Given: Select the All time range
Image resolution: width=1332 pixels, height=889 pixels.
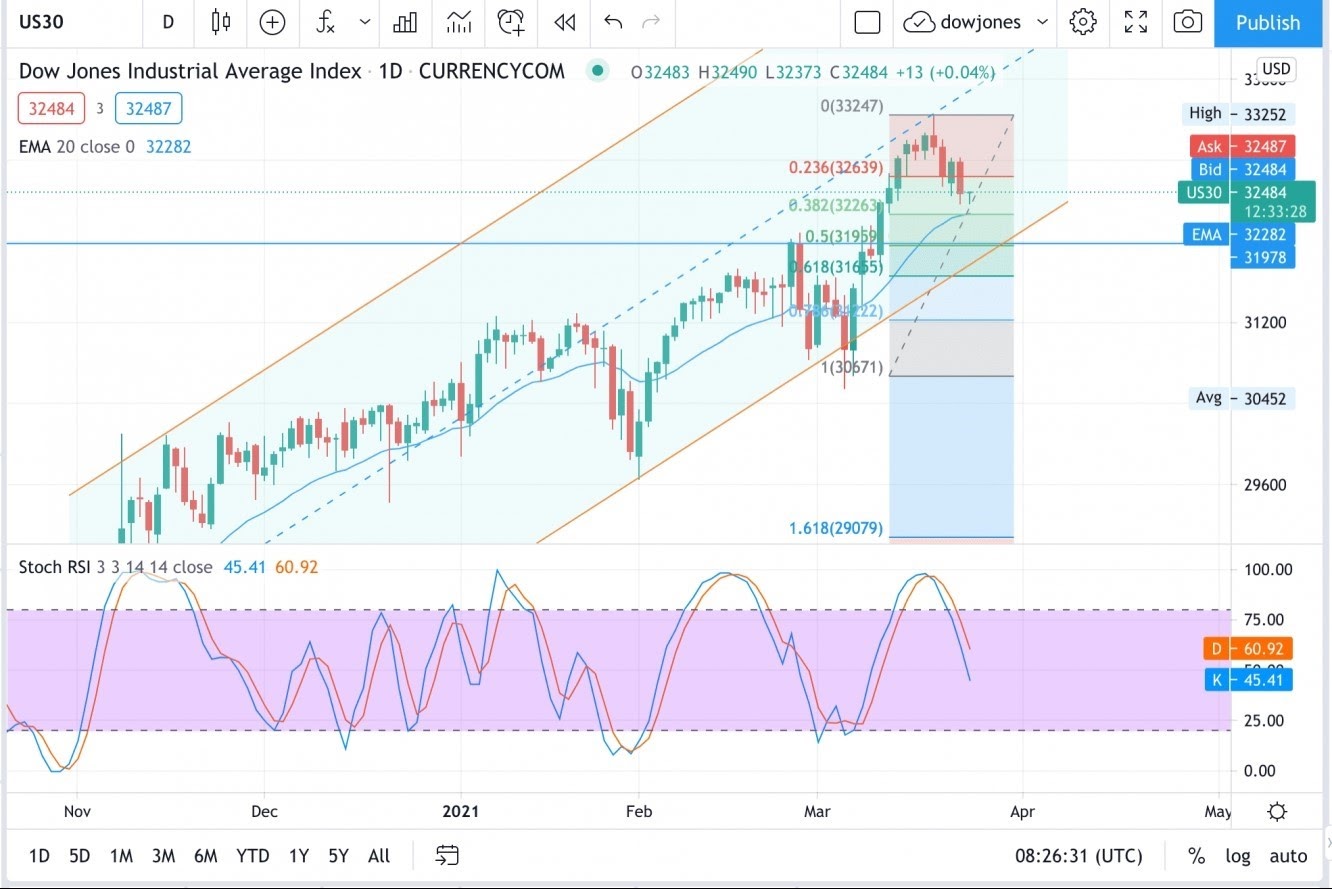Looking at the screenshot, I should pyautogui.click(x=379, y=856).
